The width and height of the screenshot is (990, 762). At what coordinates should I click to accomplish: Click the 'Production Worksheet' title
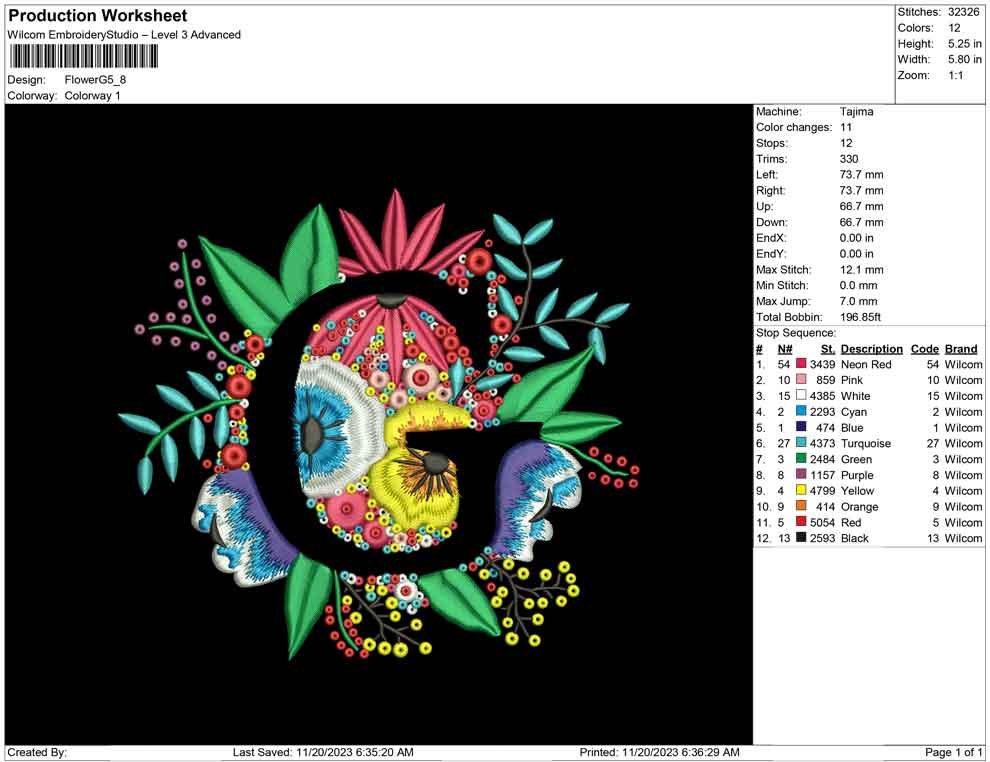tap(97, 16)
